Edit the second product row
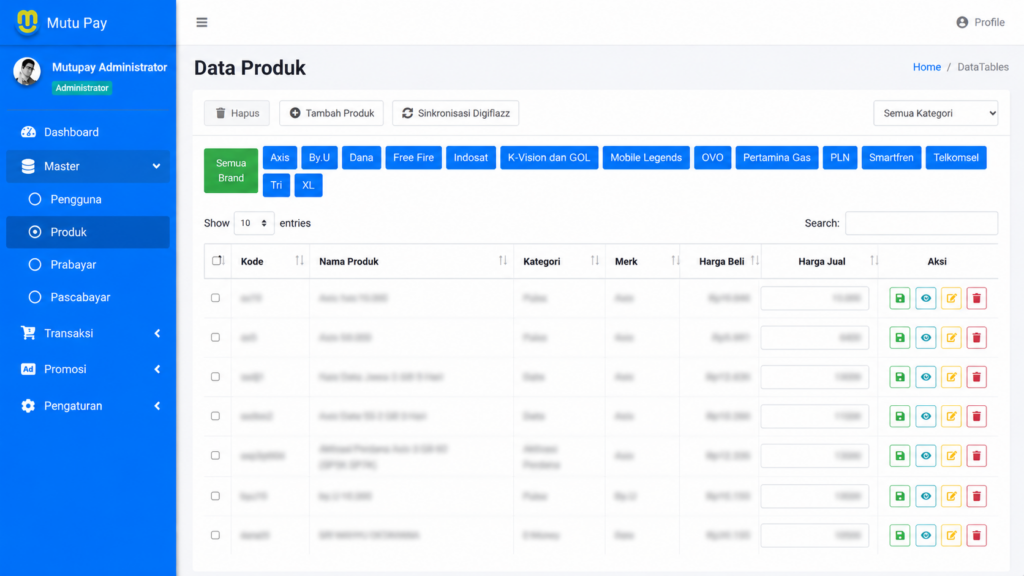The image size is (1024, 576). click(x=951, y=338)
